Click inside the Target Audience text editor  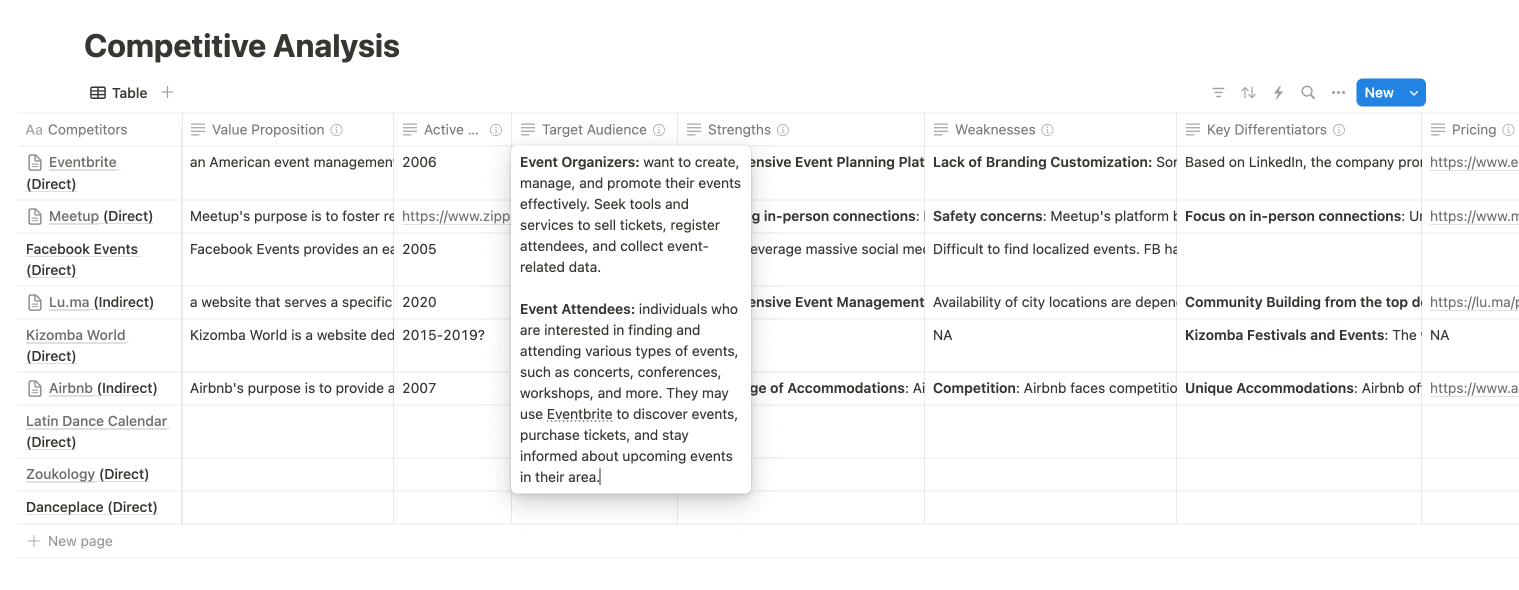[x=631, y=319]
